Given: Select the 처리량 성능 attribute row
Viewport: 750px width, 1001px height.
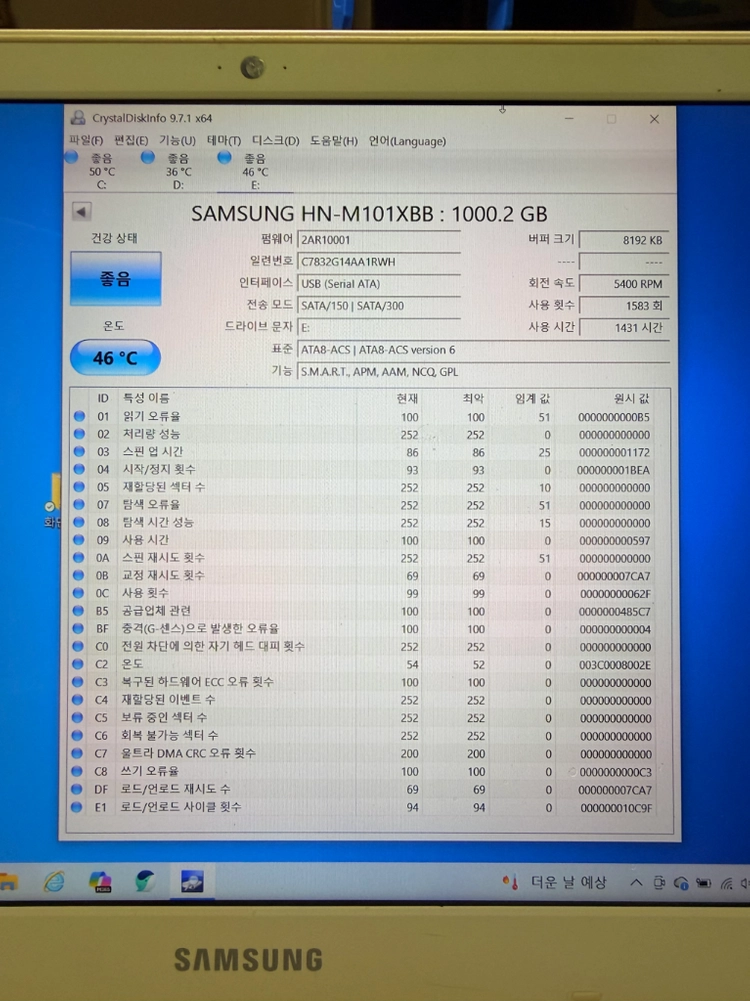Looking at the screenshot, I should (x=370, y=434).
